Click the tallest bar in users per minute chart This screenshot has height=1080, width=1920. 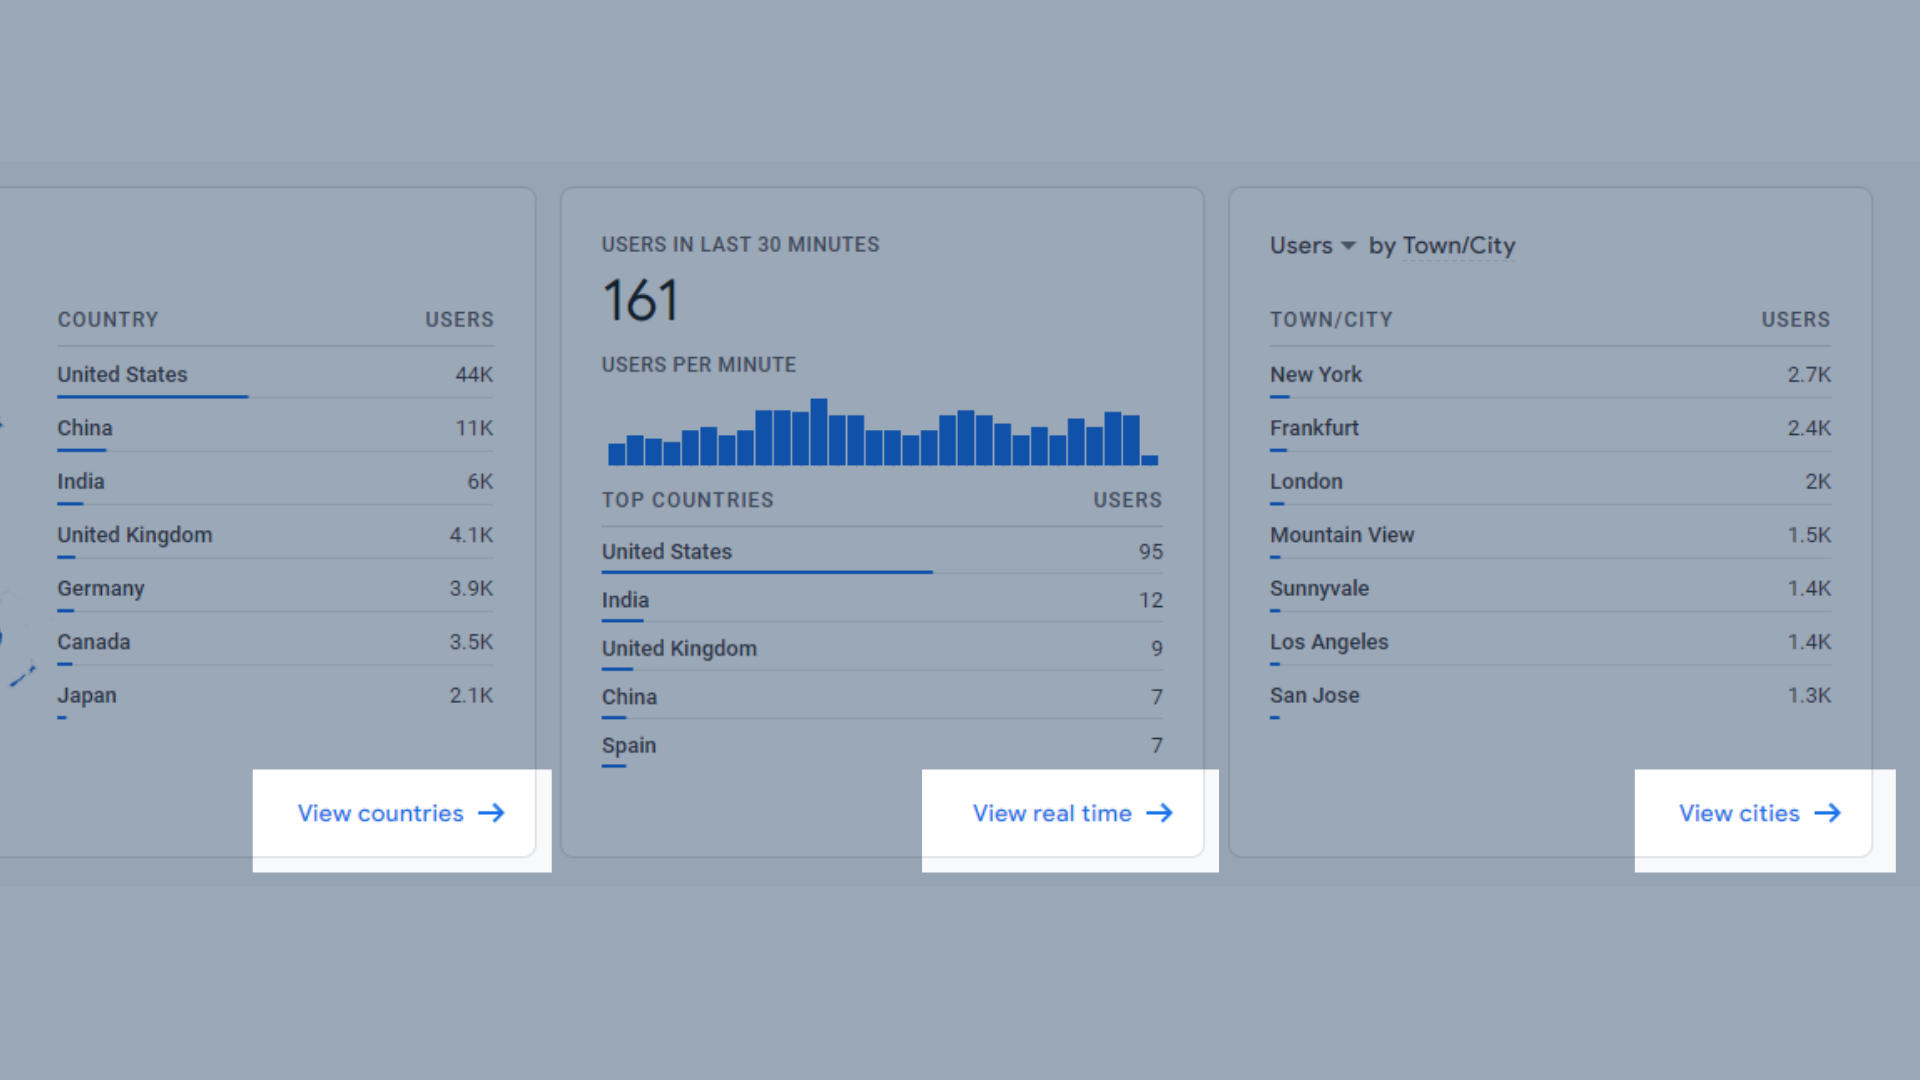point(819,432)
